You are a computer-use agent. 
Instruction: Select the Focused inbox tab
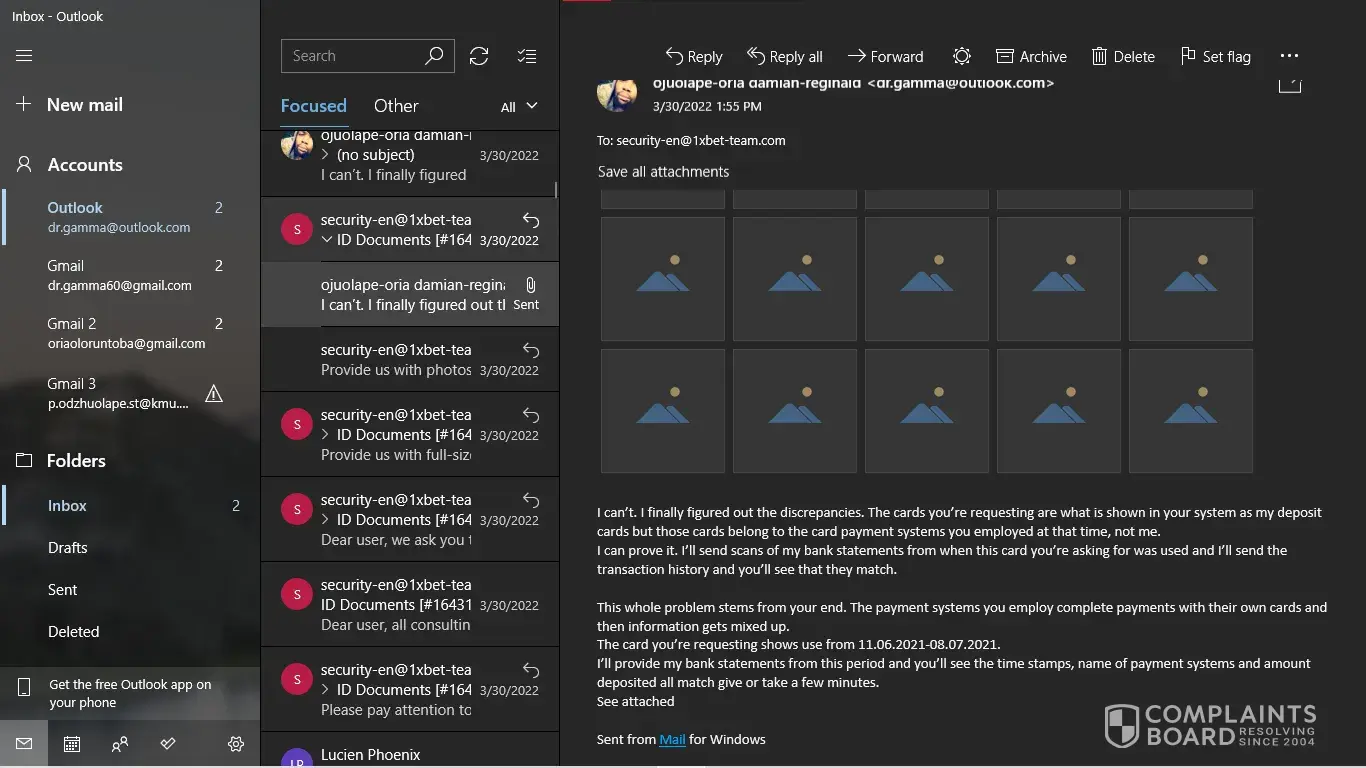[313, 106]
